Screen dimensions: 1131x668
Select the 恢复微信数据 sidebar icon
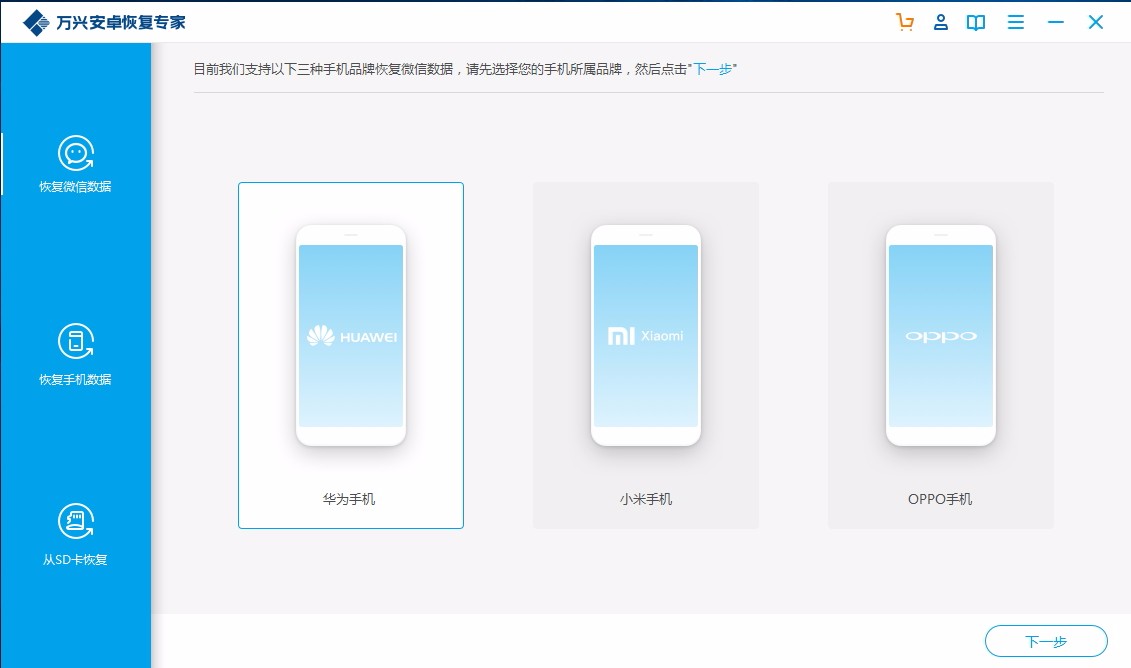pyautogui.click(x=76, y=153)
